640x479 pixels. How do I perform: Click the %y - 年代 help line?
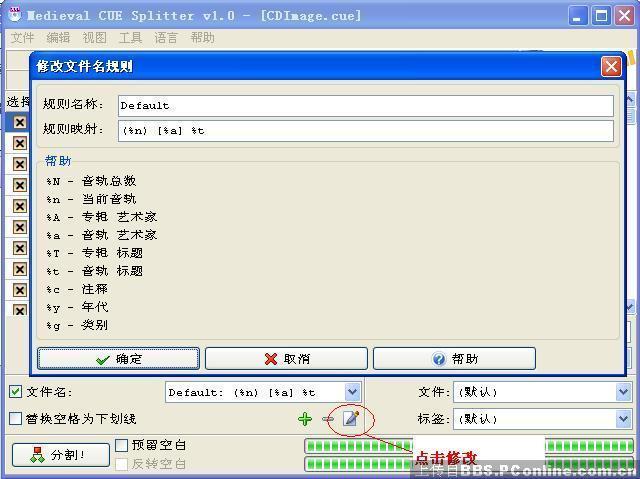tap(77, 307)
